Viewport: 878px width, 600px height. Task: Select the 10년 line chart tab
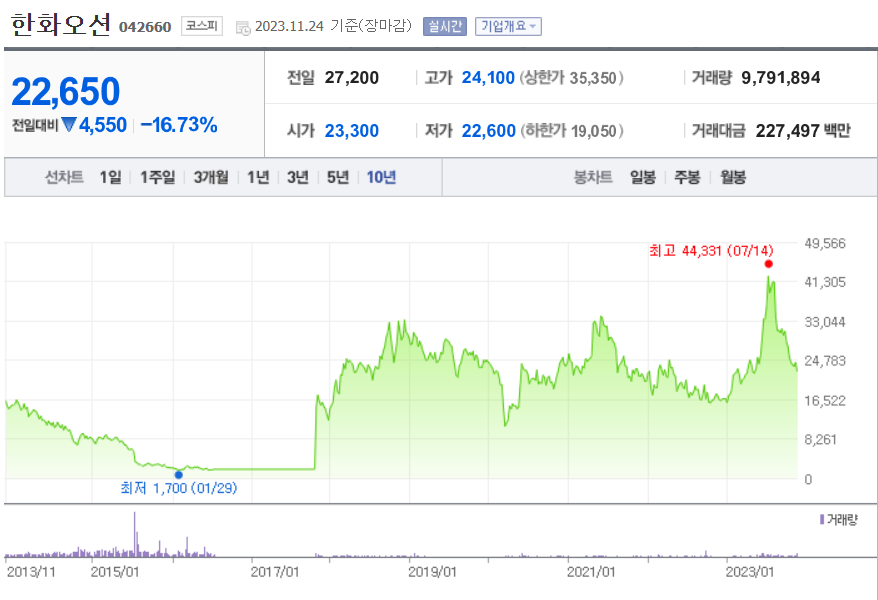pyautogui.click(x=381, y=177)
